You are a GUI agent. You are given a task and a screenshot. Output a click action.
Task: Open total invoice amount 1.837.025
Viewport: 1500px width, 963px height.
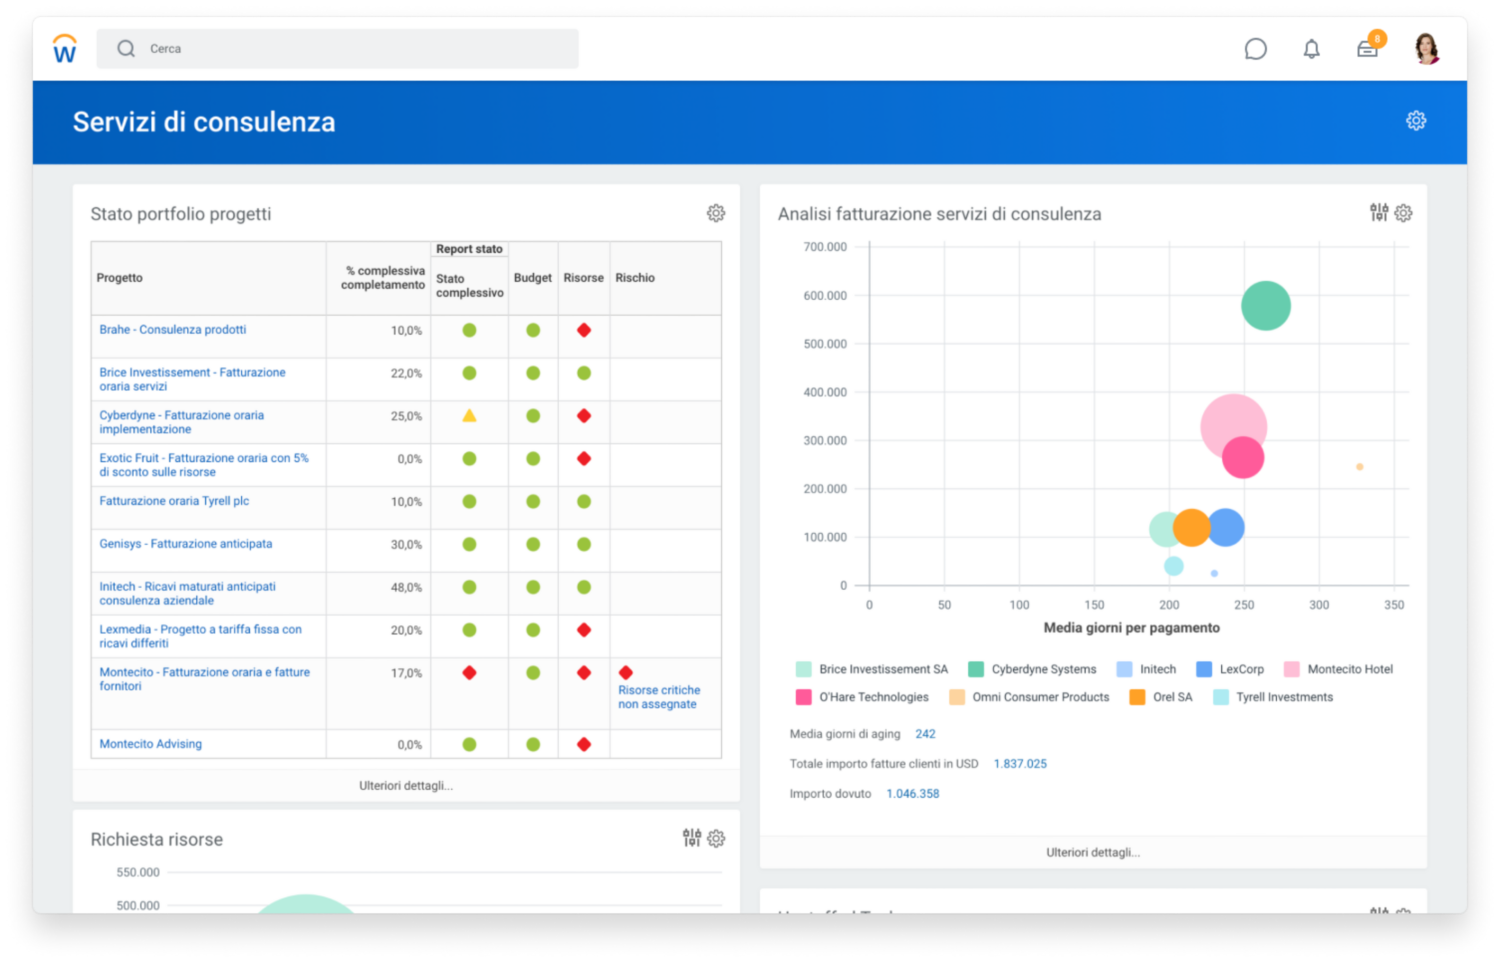(1020, 764)
